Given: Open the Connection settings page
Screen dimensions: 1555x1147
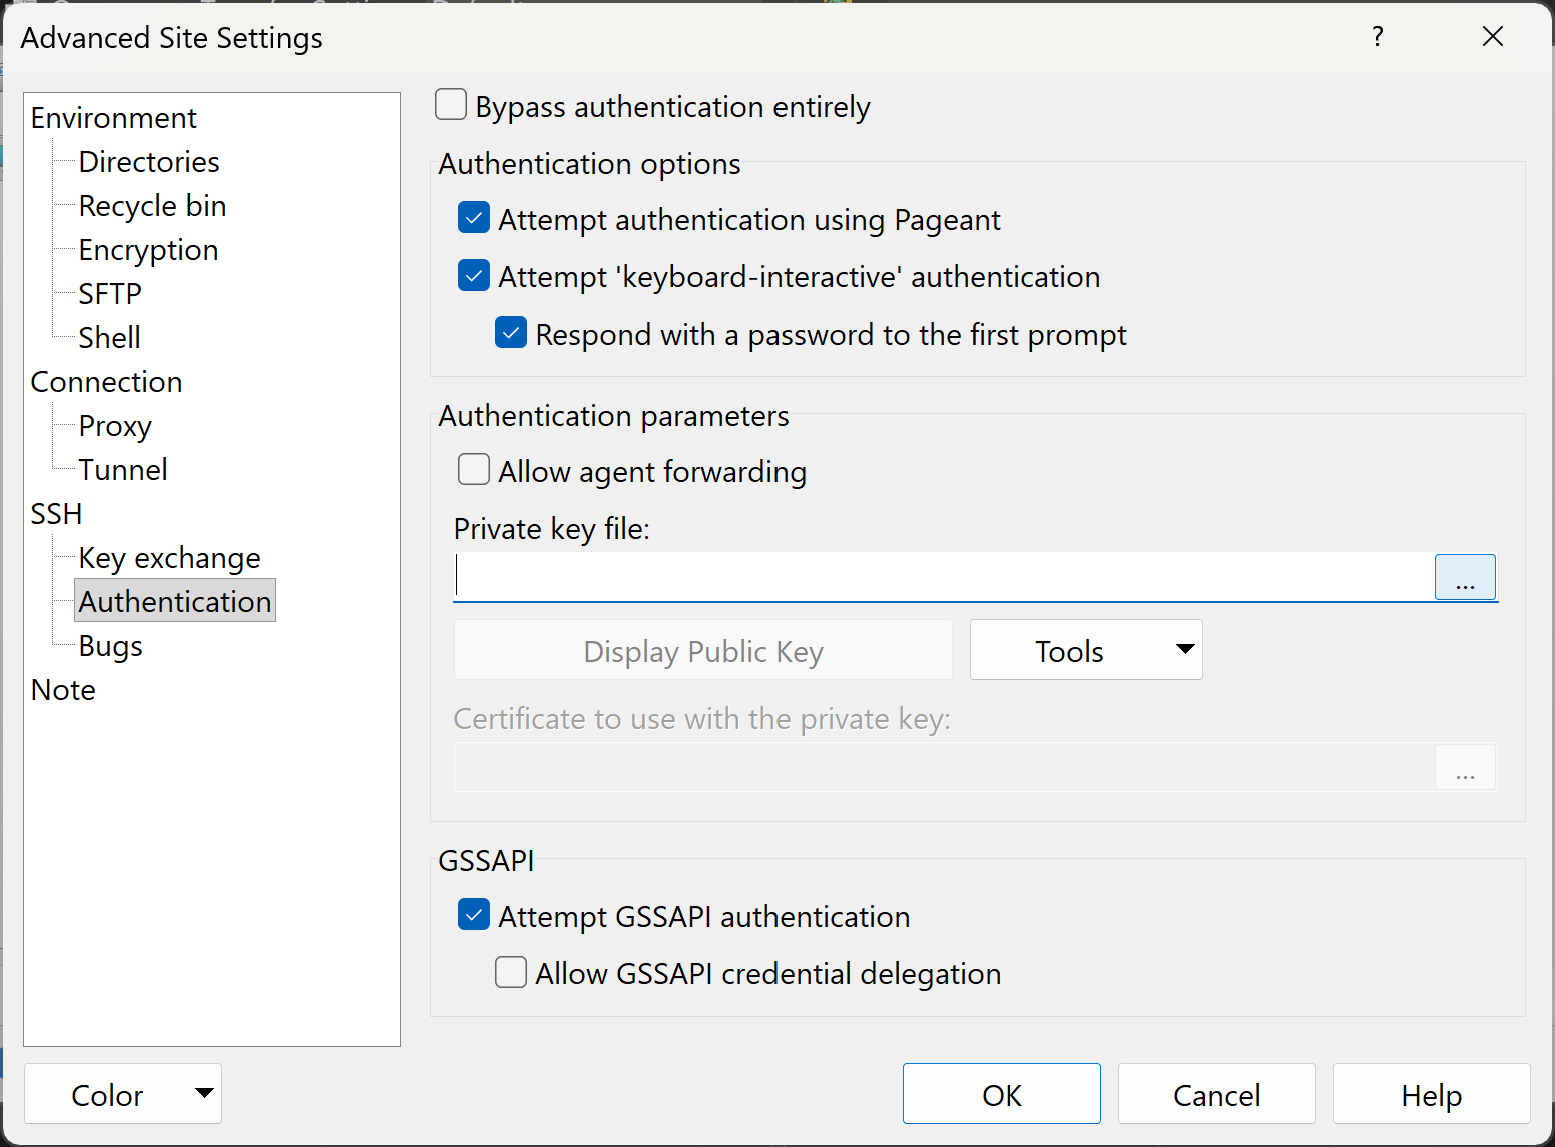Looking at the screenshot, I should (x=106, y=382).
